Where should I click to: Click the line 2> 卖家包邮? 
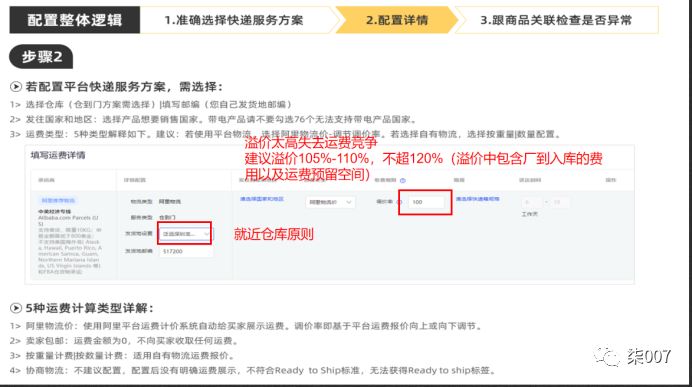[125, 341]
